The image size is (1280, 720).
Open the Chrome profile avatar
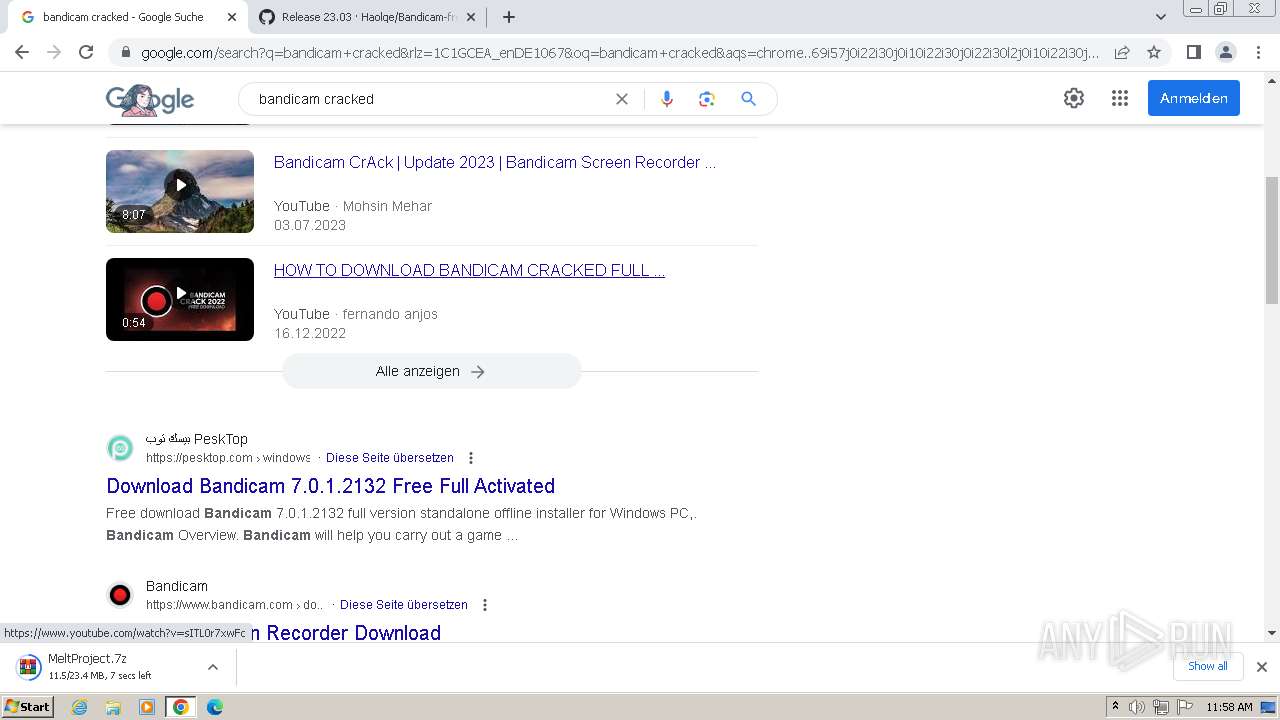click(x=1225, y=52)
